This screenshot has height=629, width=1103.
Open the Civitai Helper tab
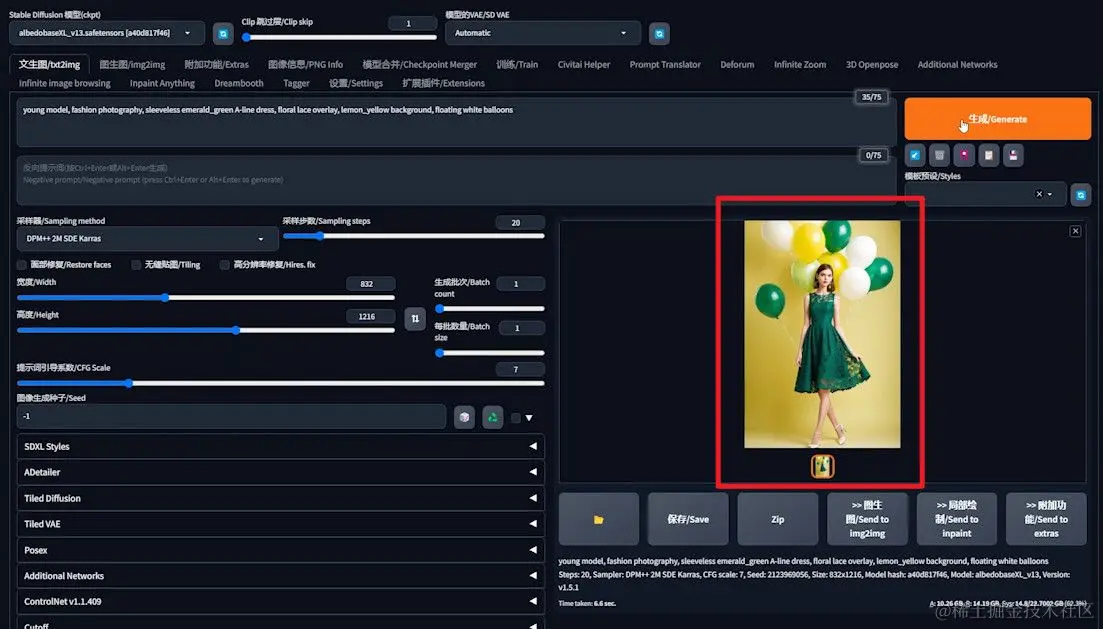584,65
